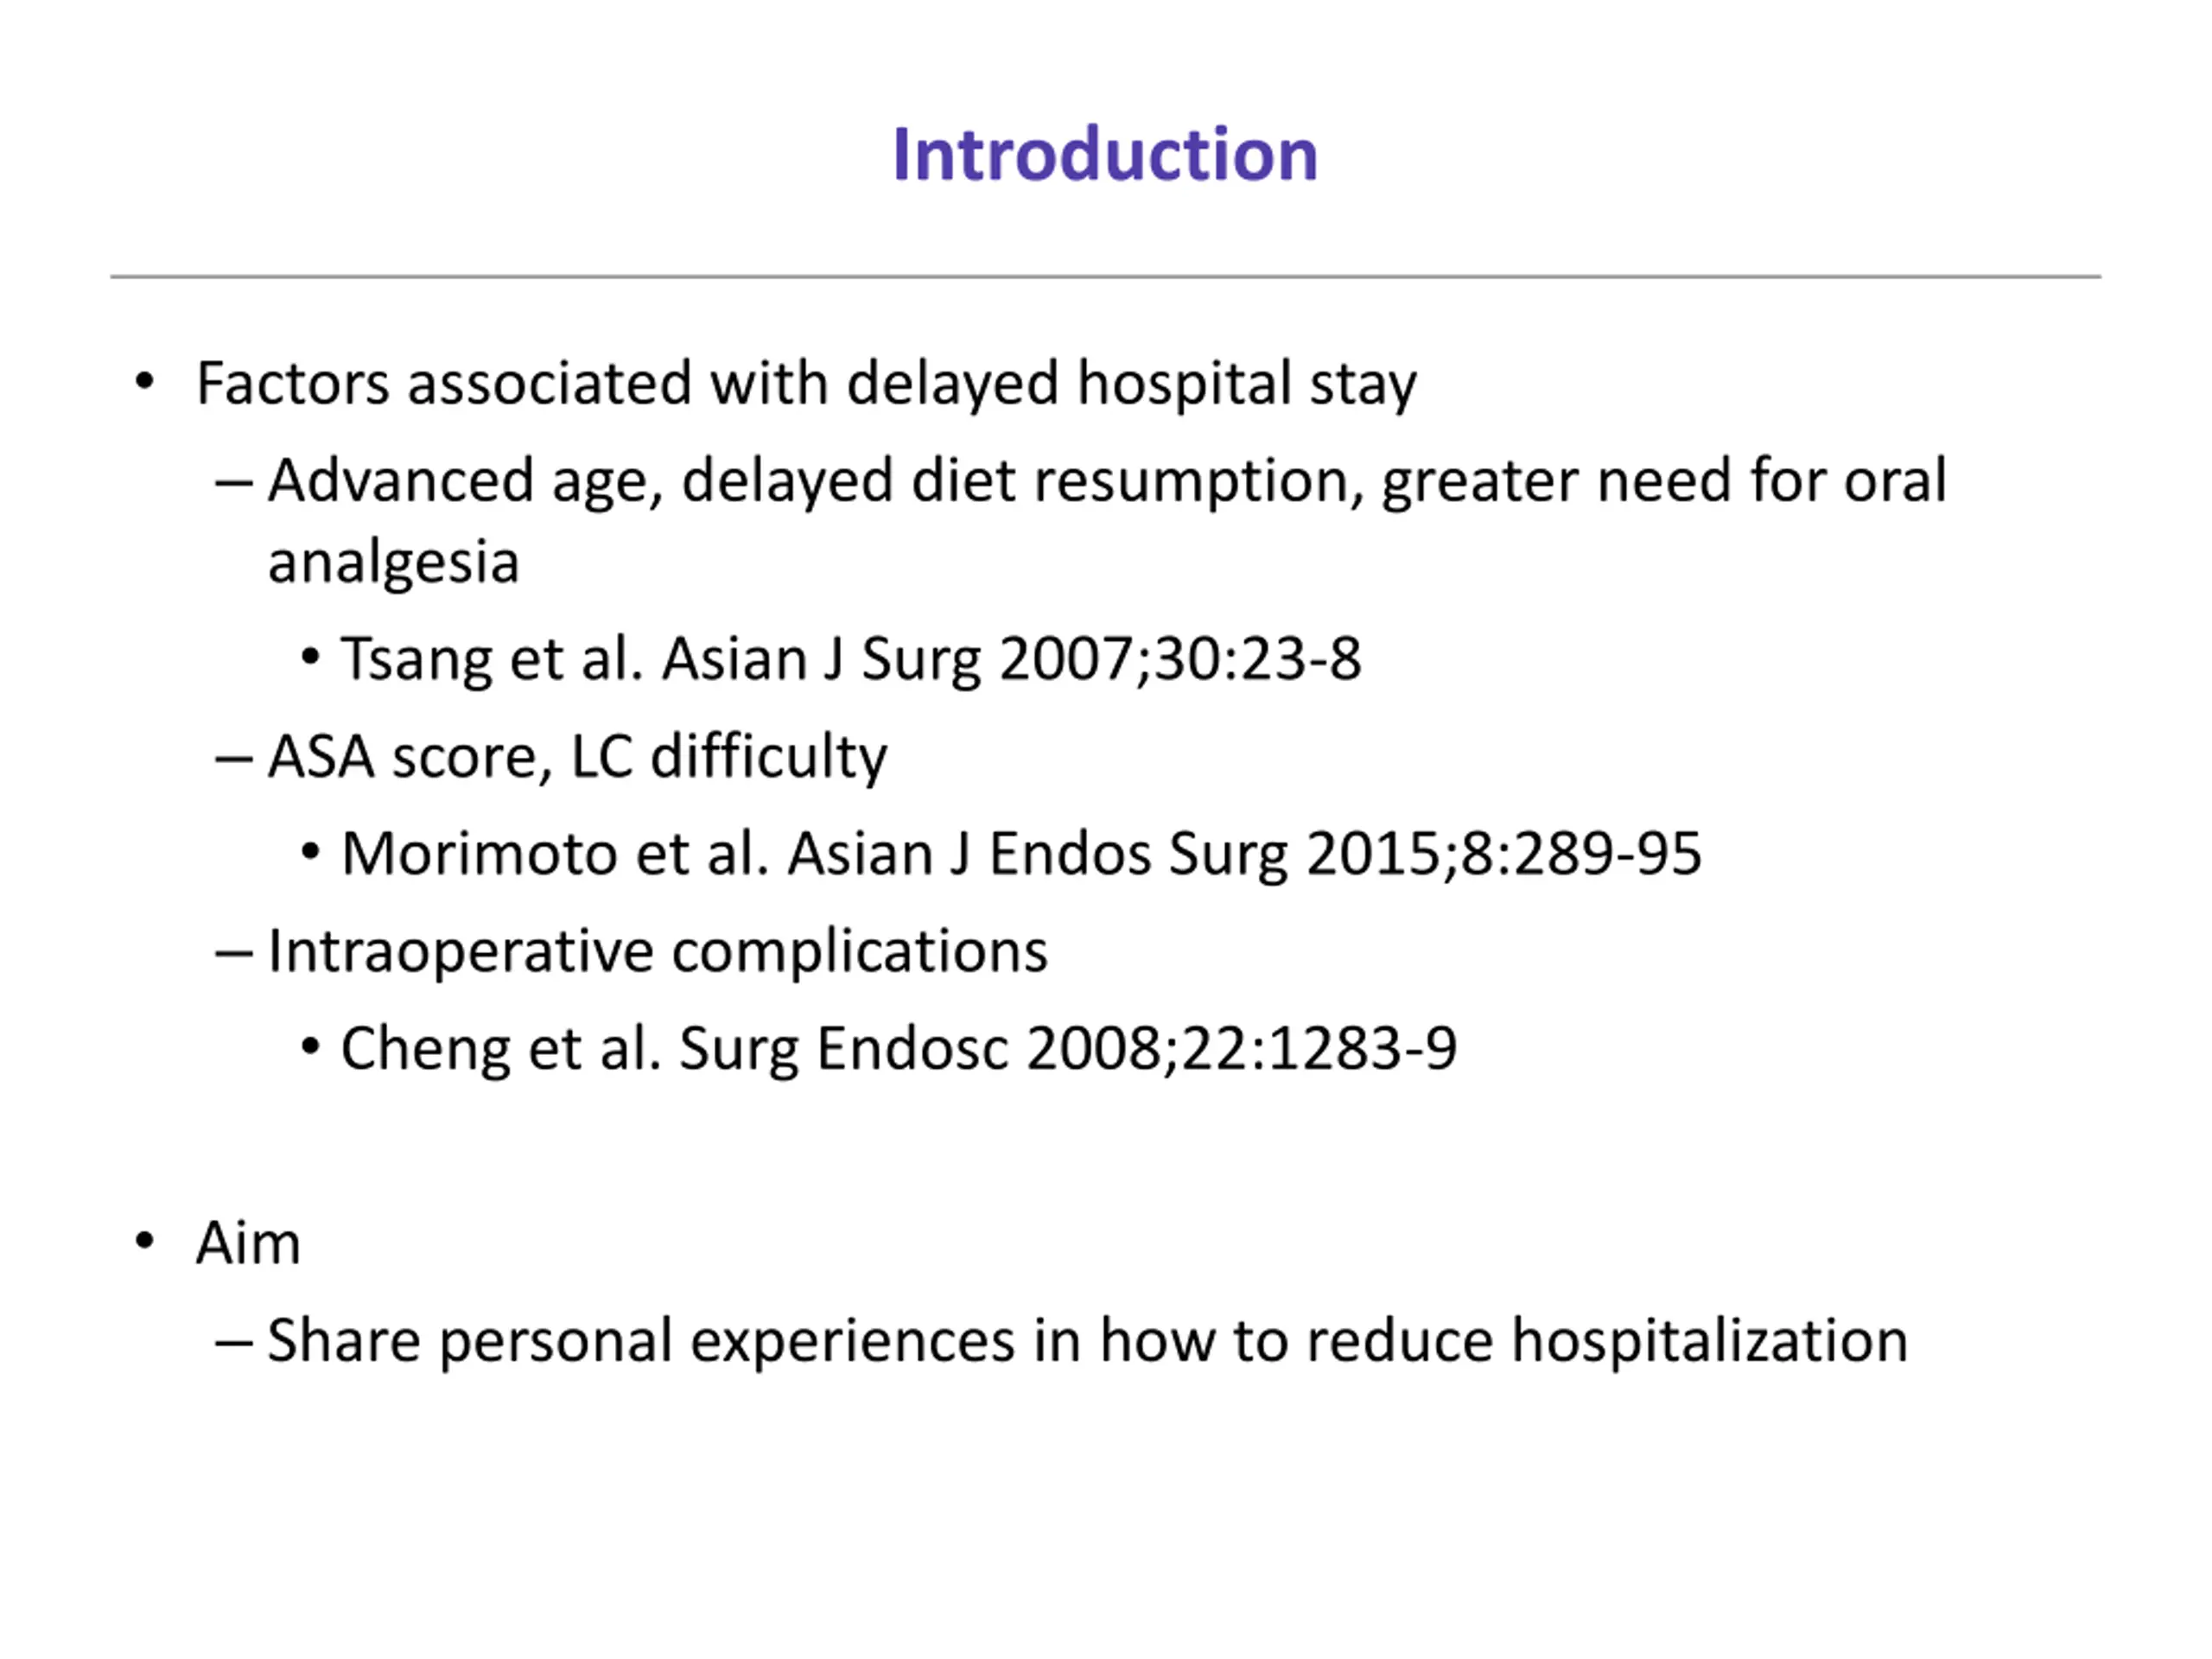Image resolution: width=2212 pixels, height=1659 pixels.
Task: Select the 'Share personal experiences' line
Action: tap(1088, 1341)
